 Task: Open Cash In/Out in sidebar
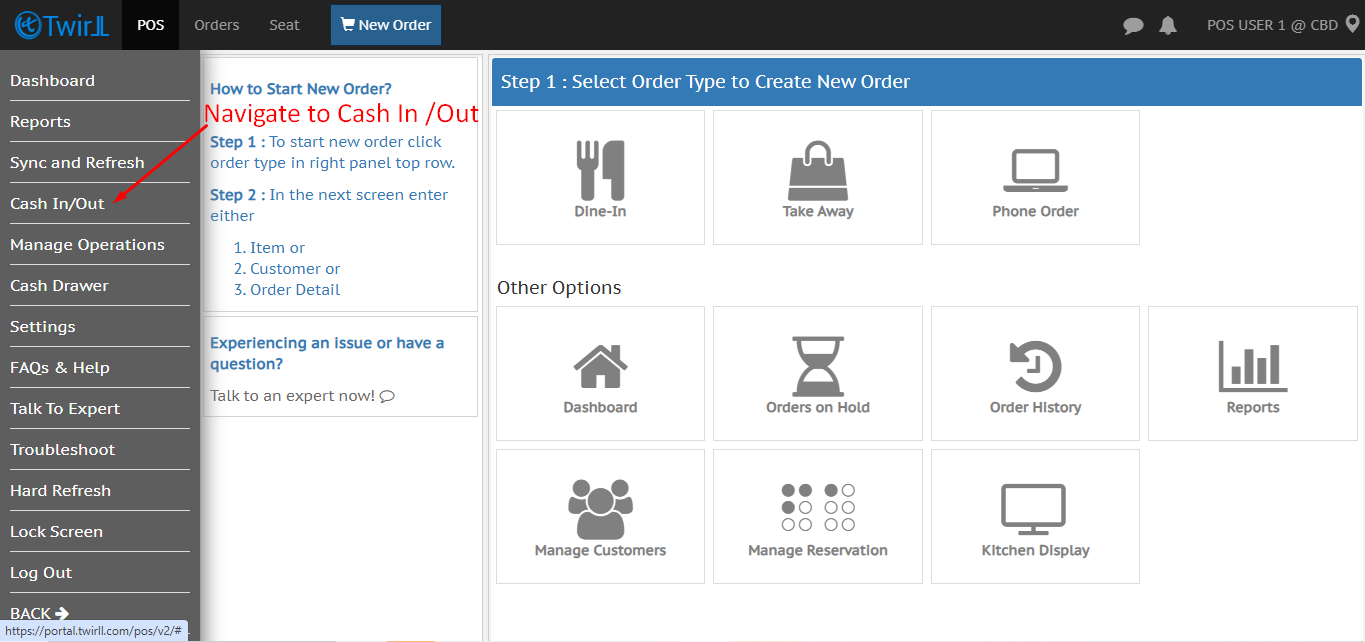click(x=57, y=203)
